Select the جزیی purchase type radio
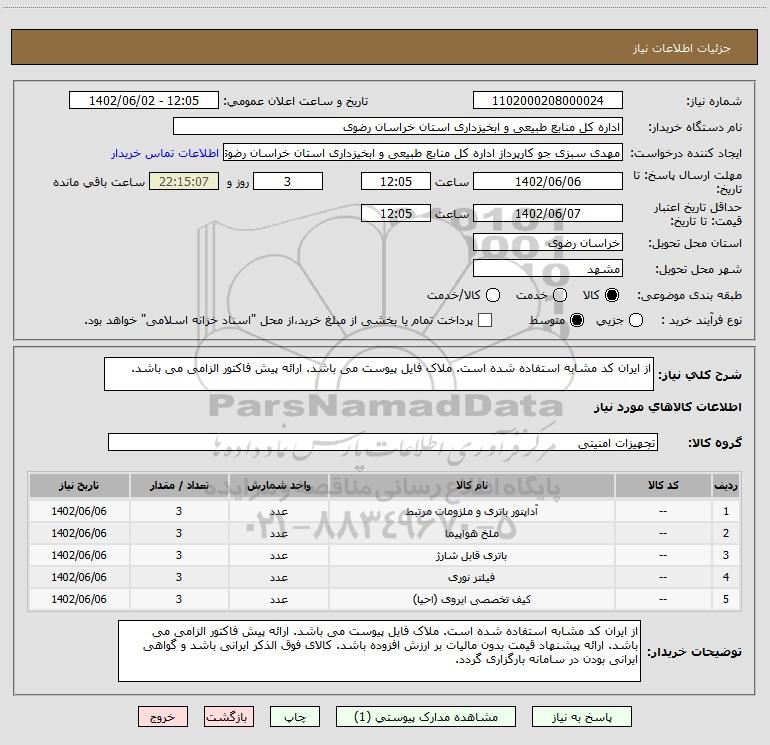Image resolution: width=770 pixels, height=745 pixels. [636, 320]
